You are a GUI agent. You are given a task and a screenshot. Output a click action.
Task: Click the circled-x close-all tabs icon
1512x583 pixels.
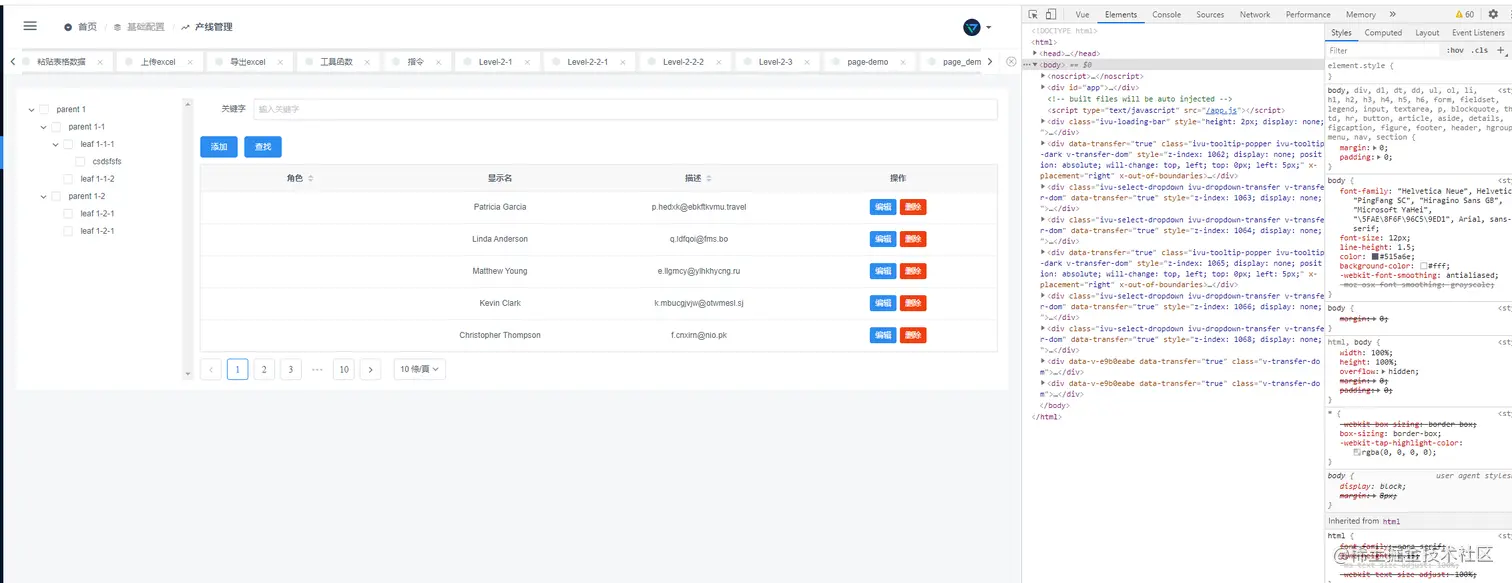(1011, 62)
